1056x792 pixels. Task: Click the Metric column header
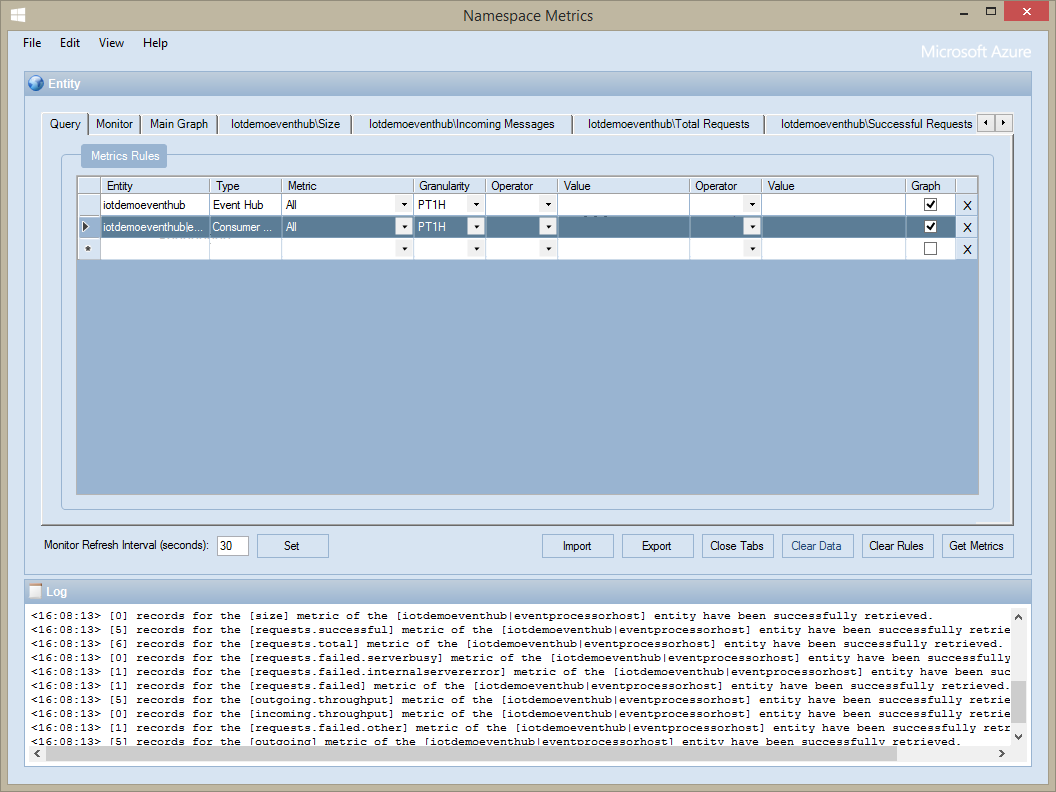[348, 186]
